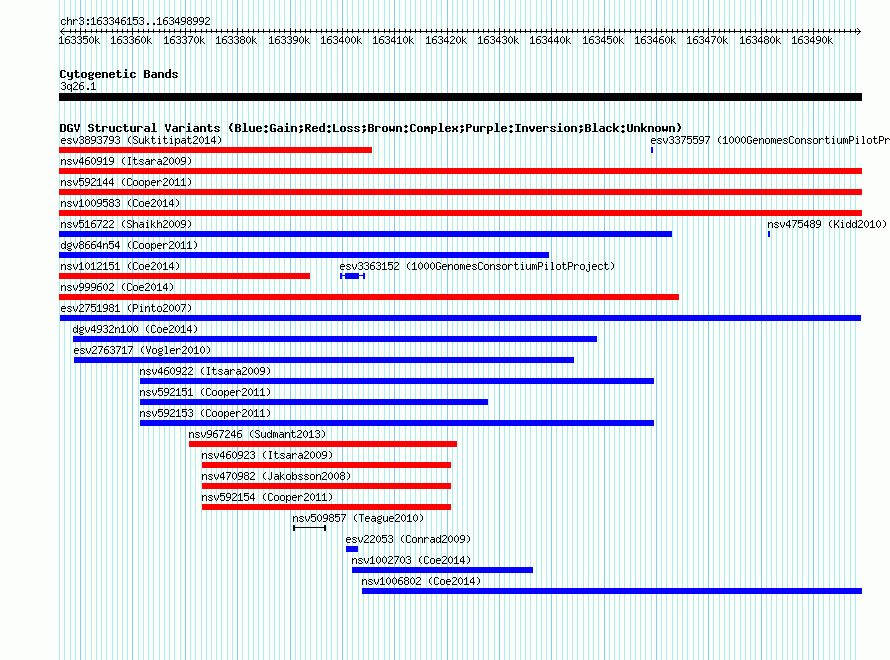890x660 pixels.
Task: Click the chr3:163346153..163498992 region label
Action: [135, 21]
